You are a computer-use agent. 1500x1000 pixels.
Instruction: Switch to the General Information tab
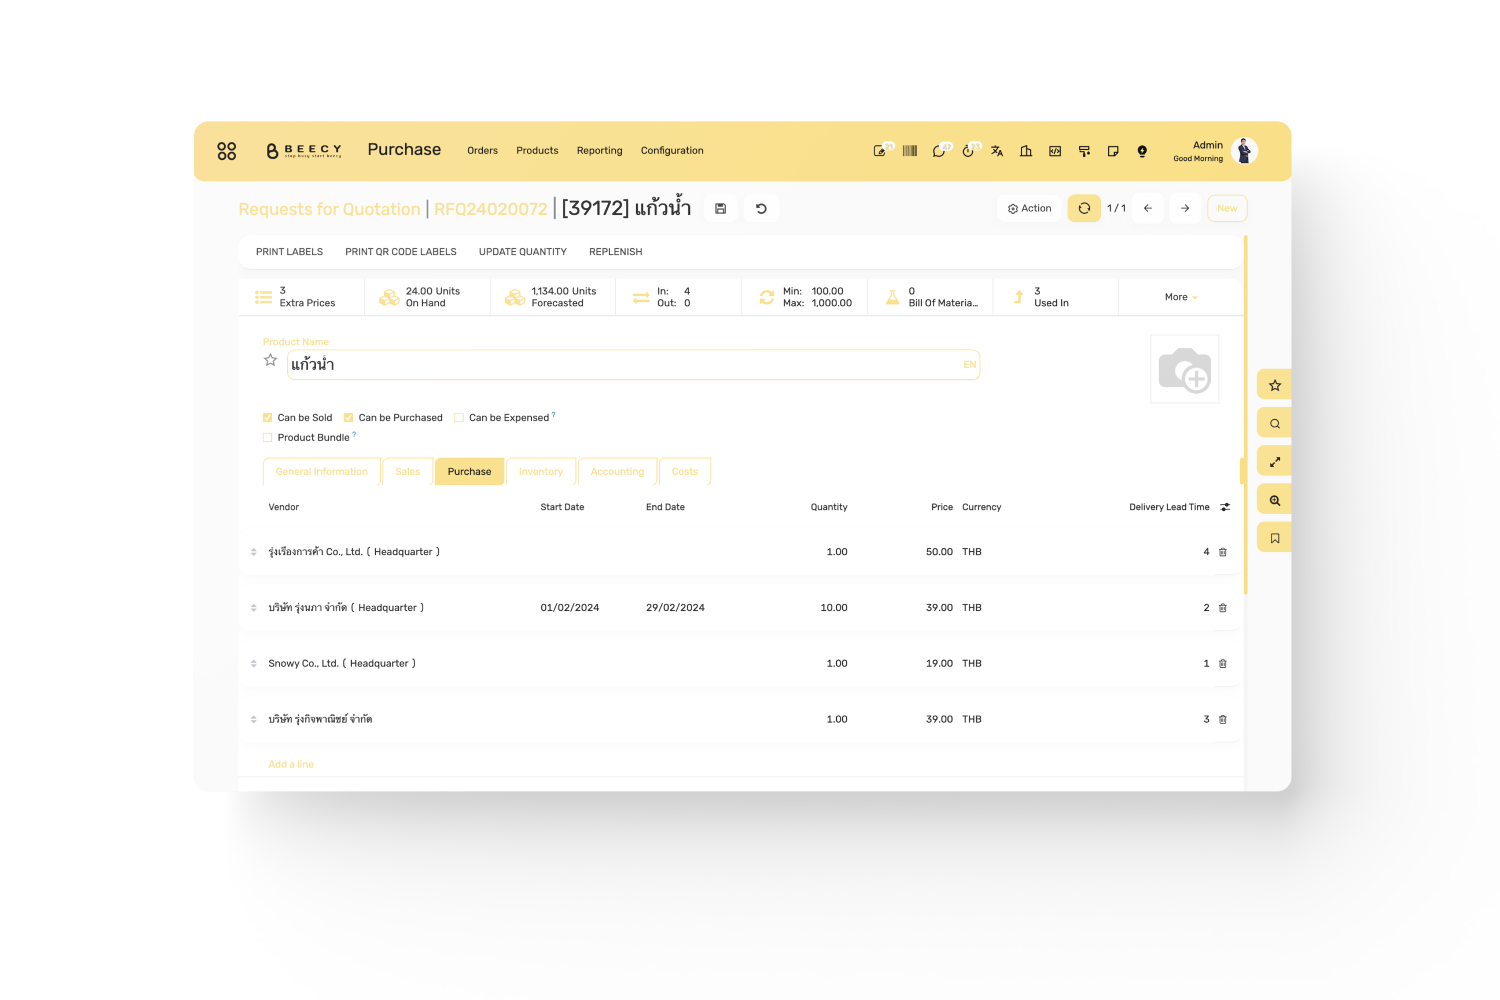(x=322, y=472)
